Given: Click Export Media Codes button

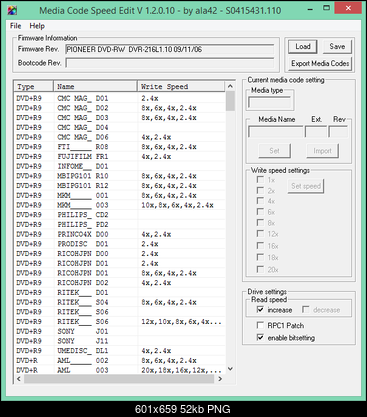Looking at the screenshot, I should pyautogui.click(x=320, y=63).
